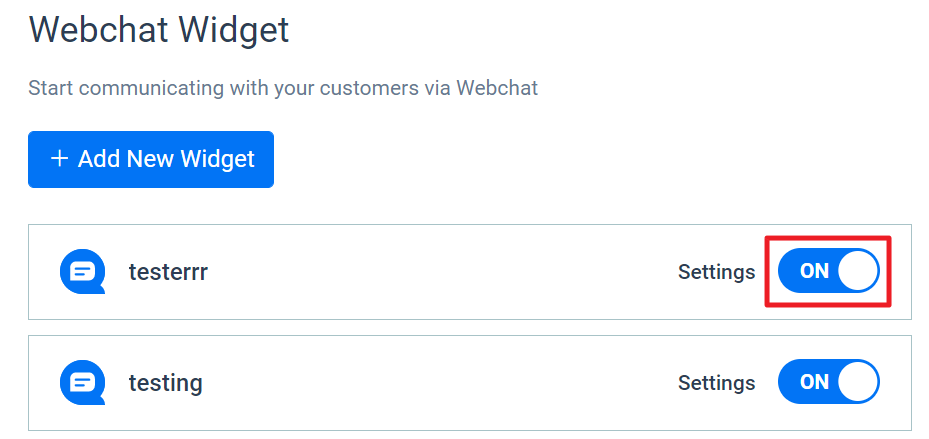This screenshot has height=439, width=929.
Task: Click the ON label in testing's toggle
Action: coord(814,383)
